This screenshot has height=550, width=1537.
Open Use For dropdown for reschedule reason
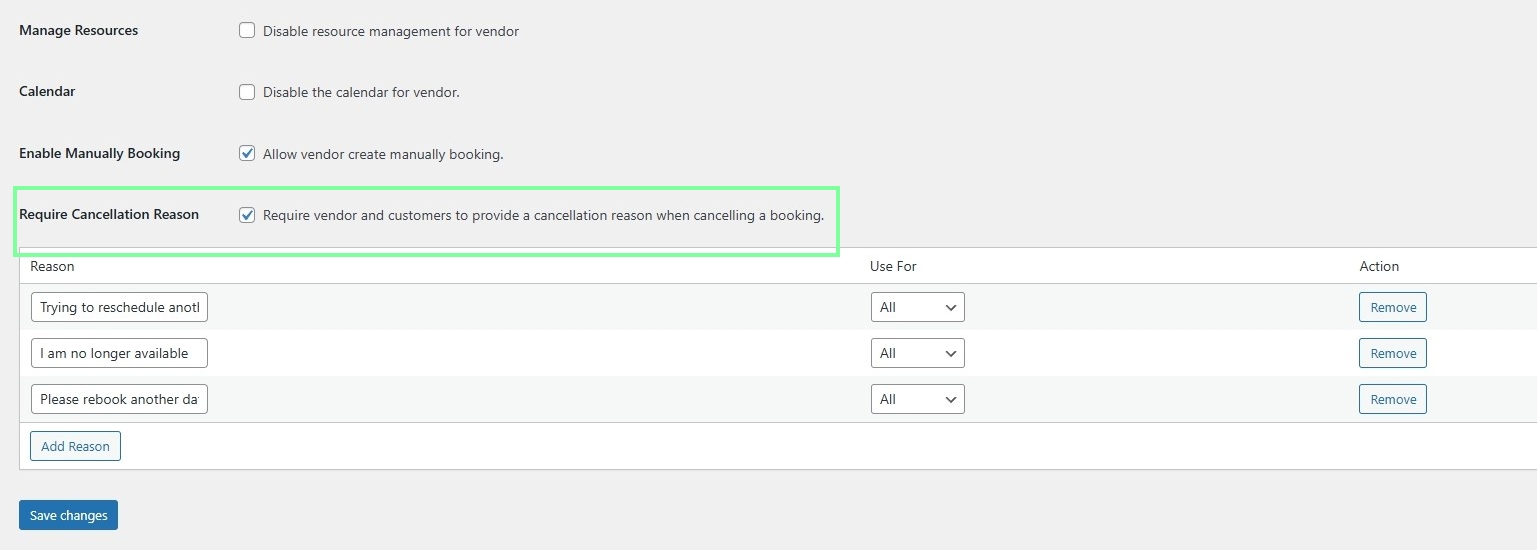click(x=917, y=307)
